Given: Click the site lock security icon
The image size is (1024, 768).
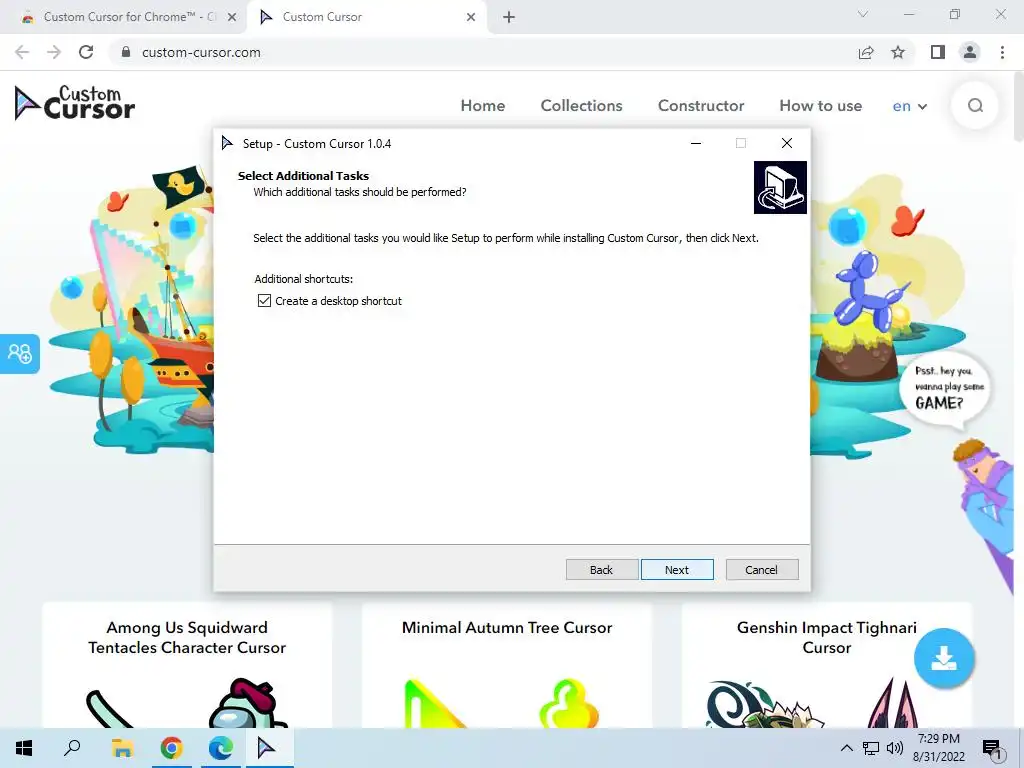Looking at the screenshot, I should click(x=127, y=52).
